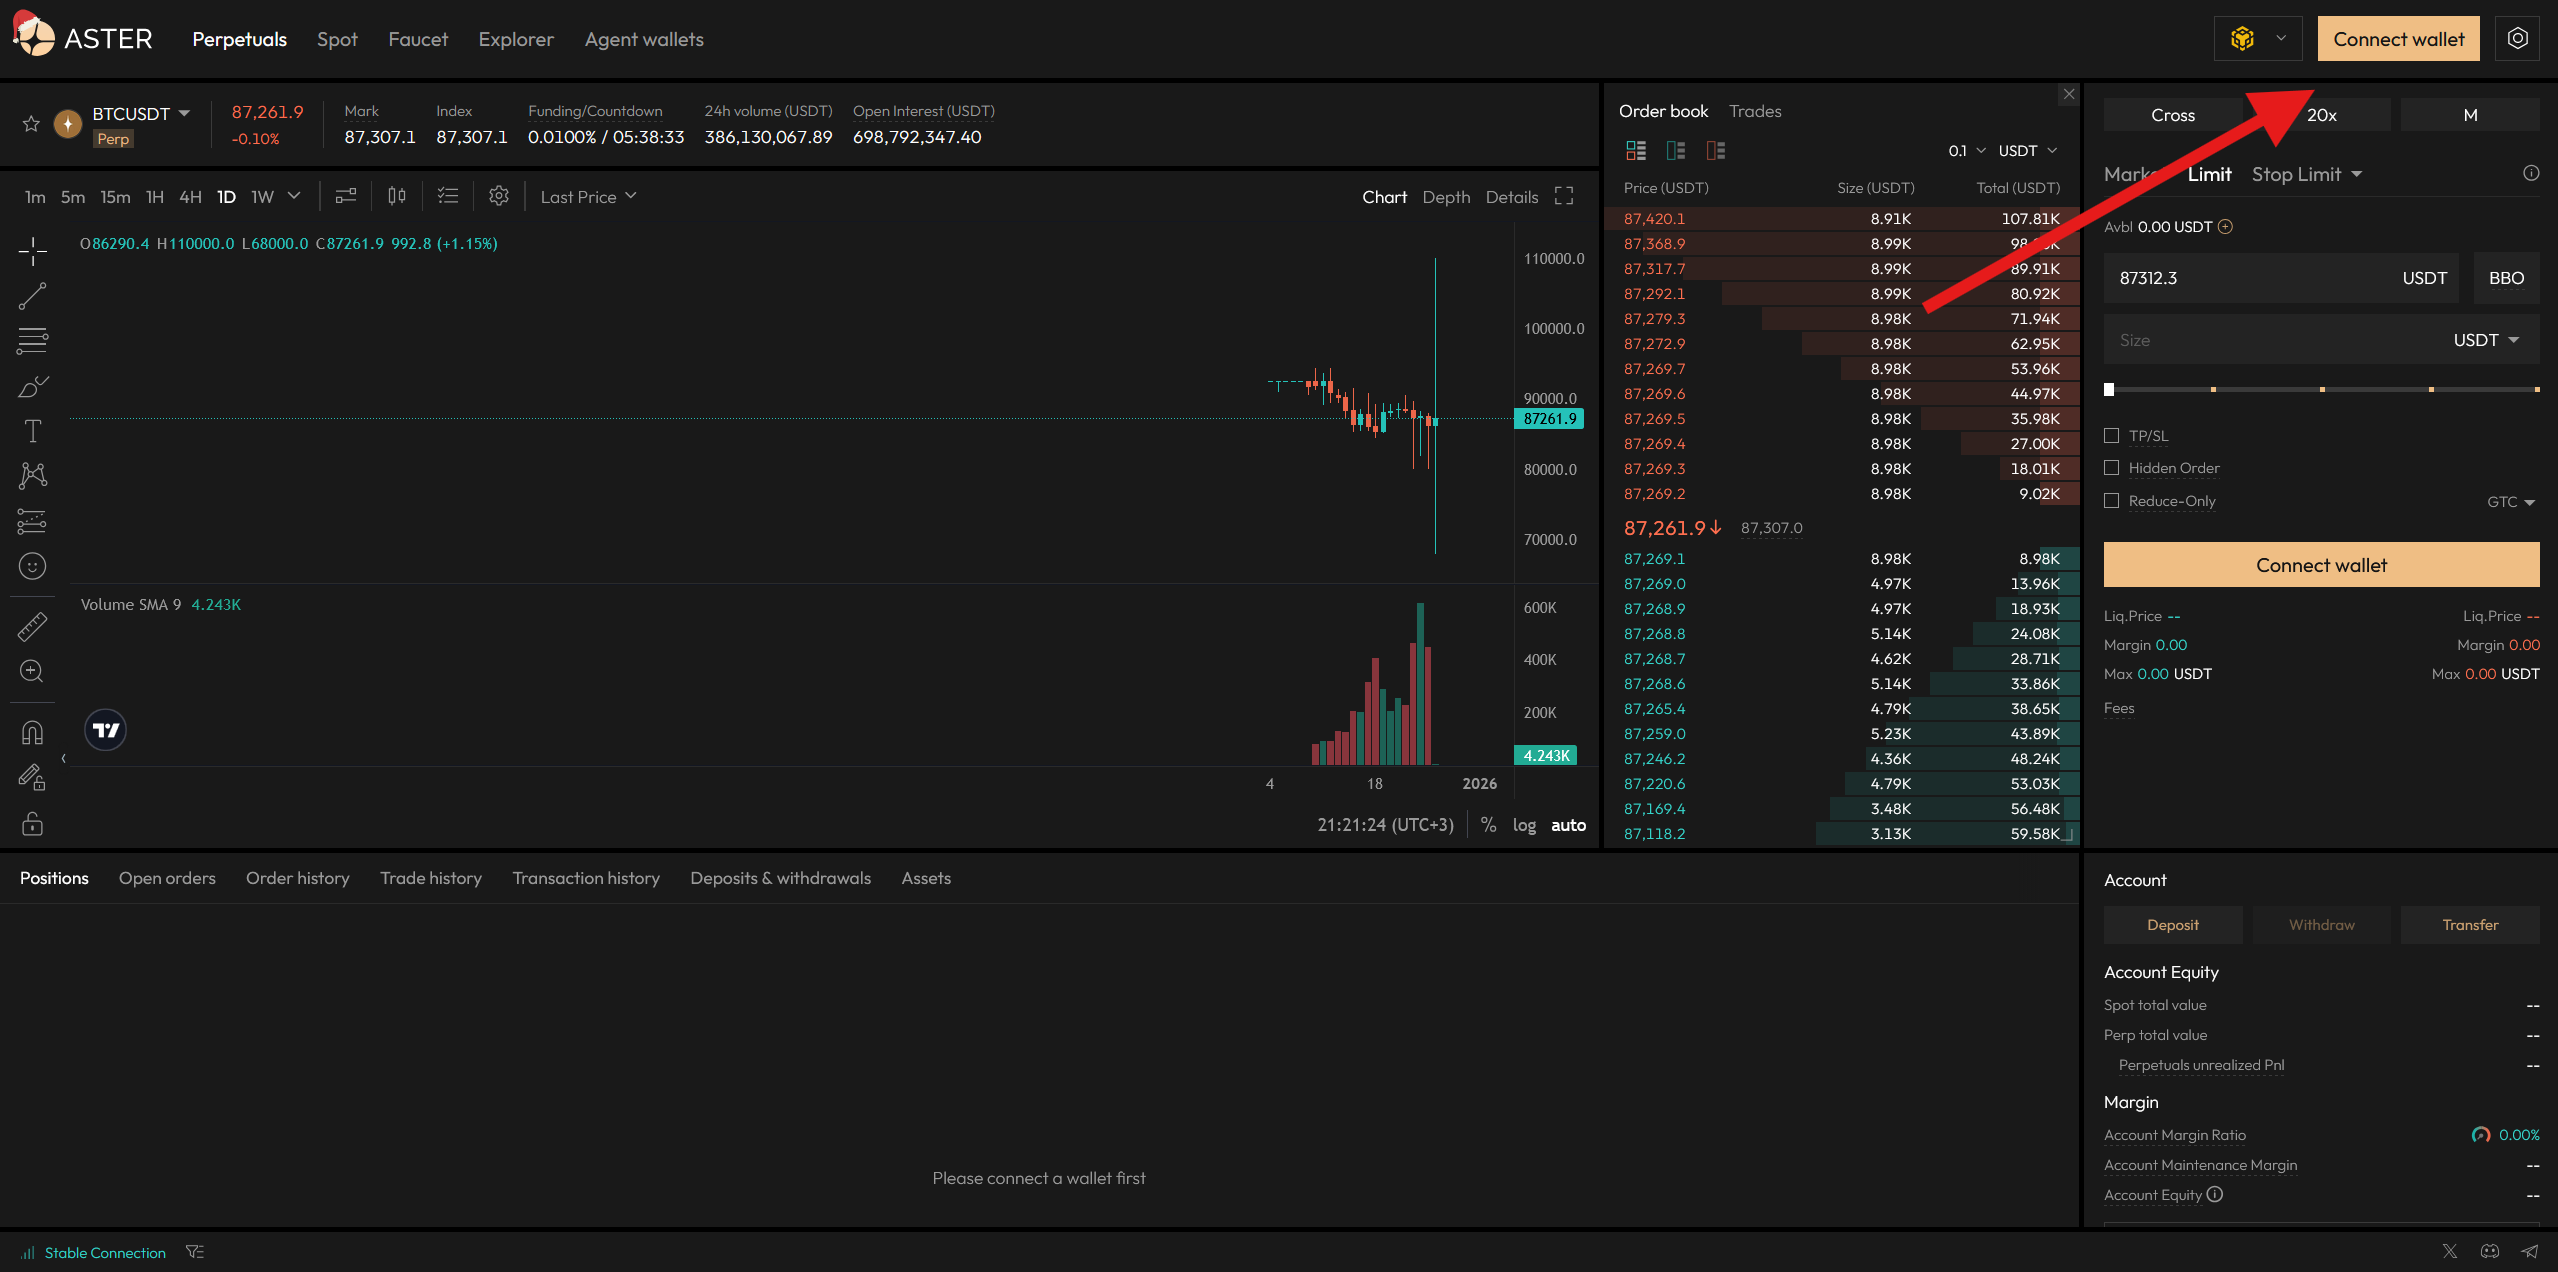Viewport: 2558px width, 1272px height.
Task: Toggle fullscreen chart view icon
Action: (x=1564, y=197)
